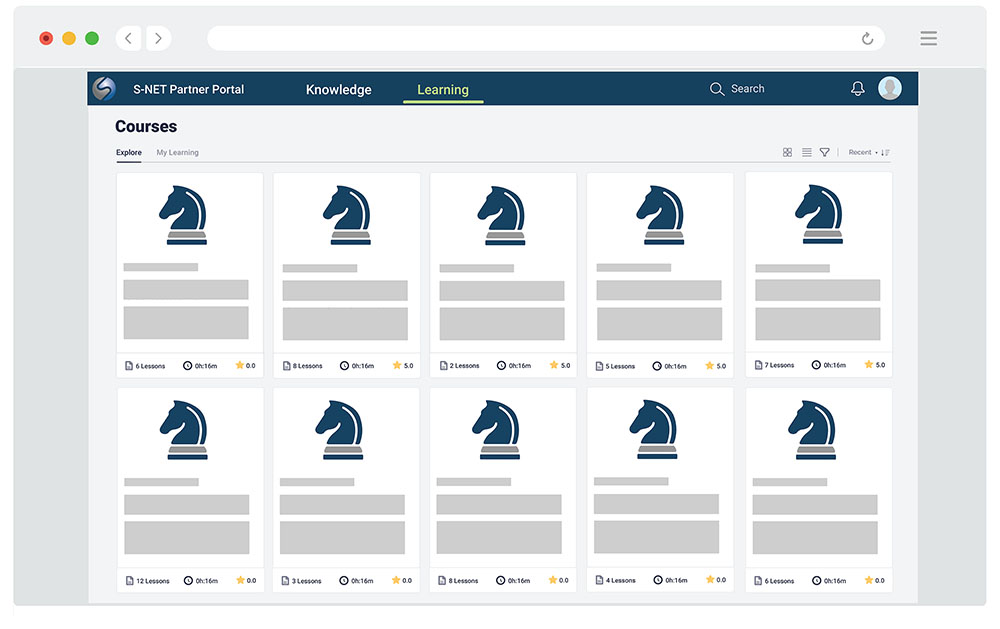Click the yellow minimize window button
The width and height of the screenshot is (1000, 629).
click(x=69, y=38)
